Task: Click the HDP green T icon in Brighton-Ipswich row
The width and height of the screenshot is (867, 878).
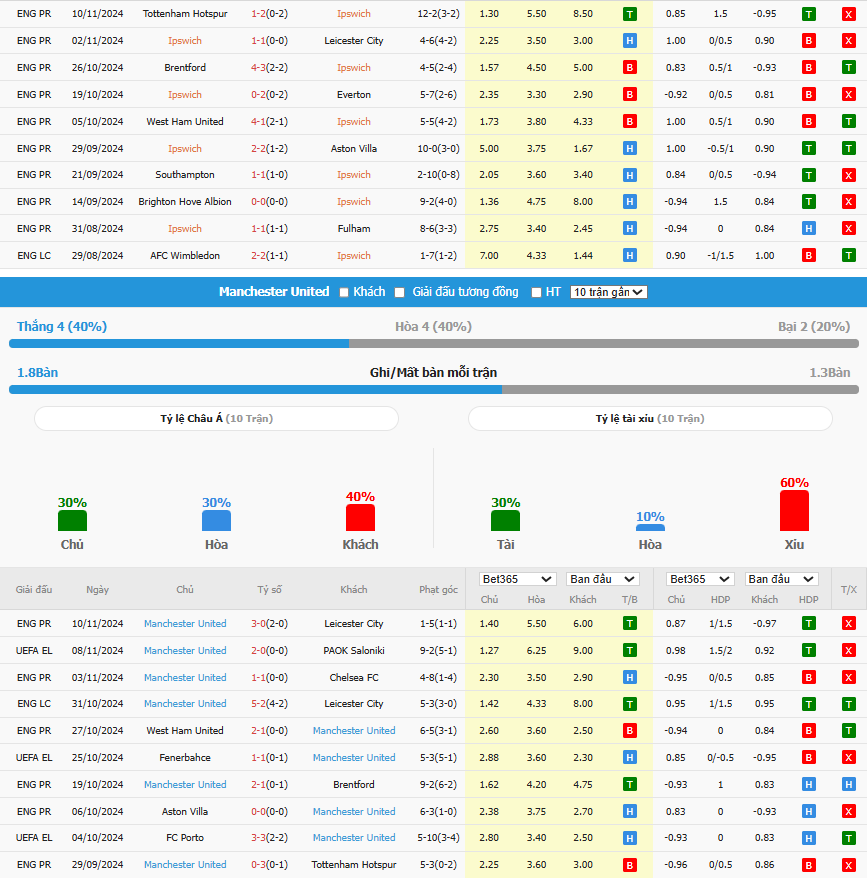Action: point(808,202)
